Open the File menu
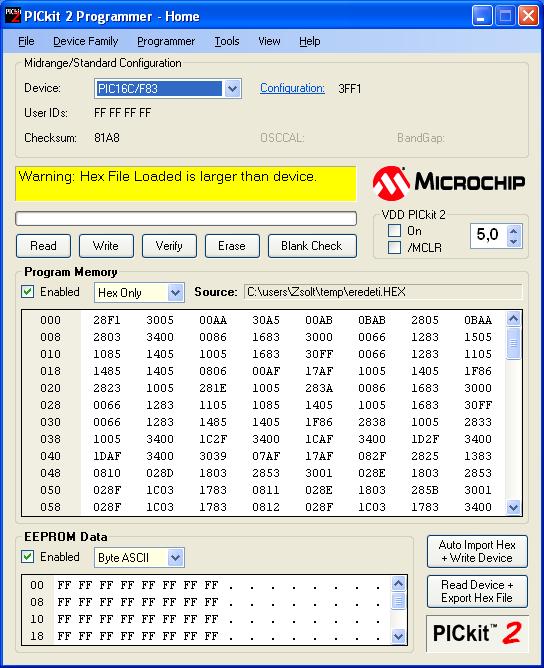The image size is (544, 668). (26, 41)
